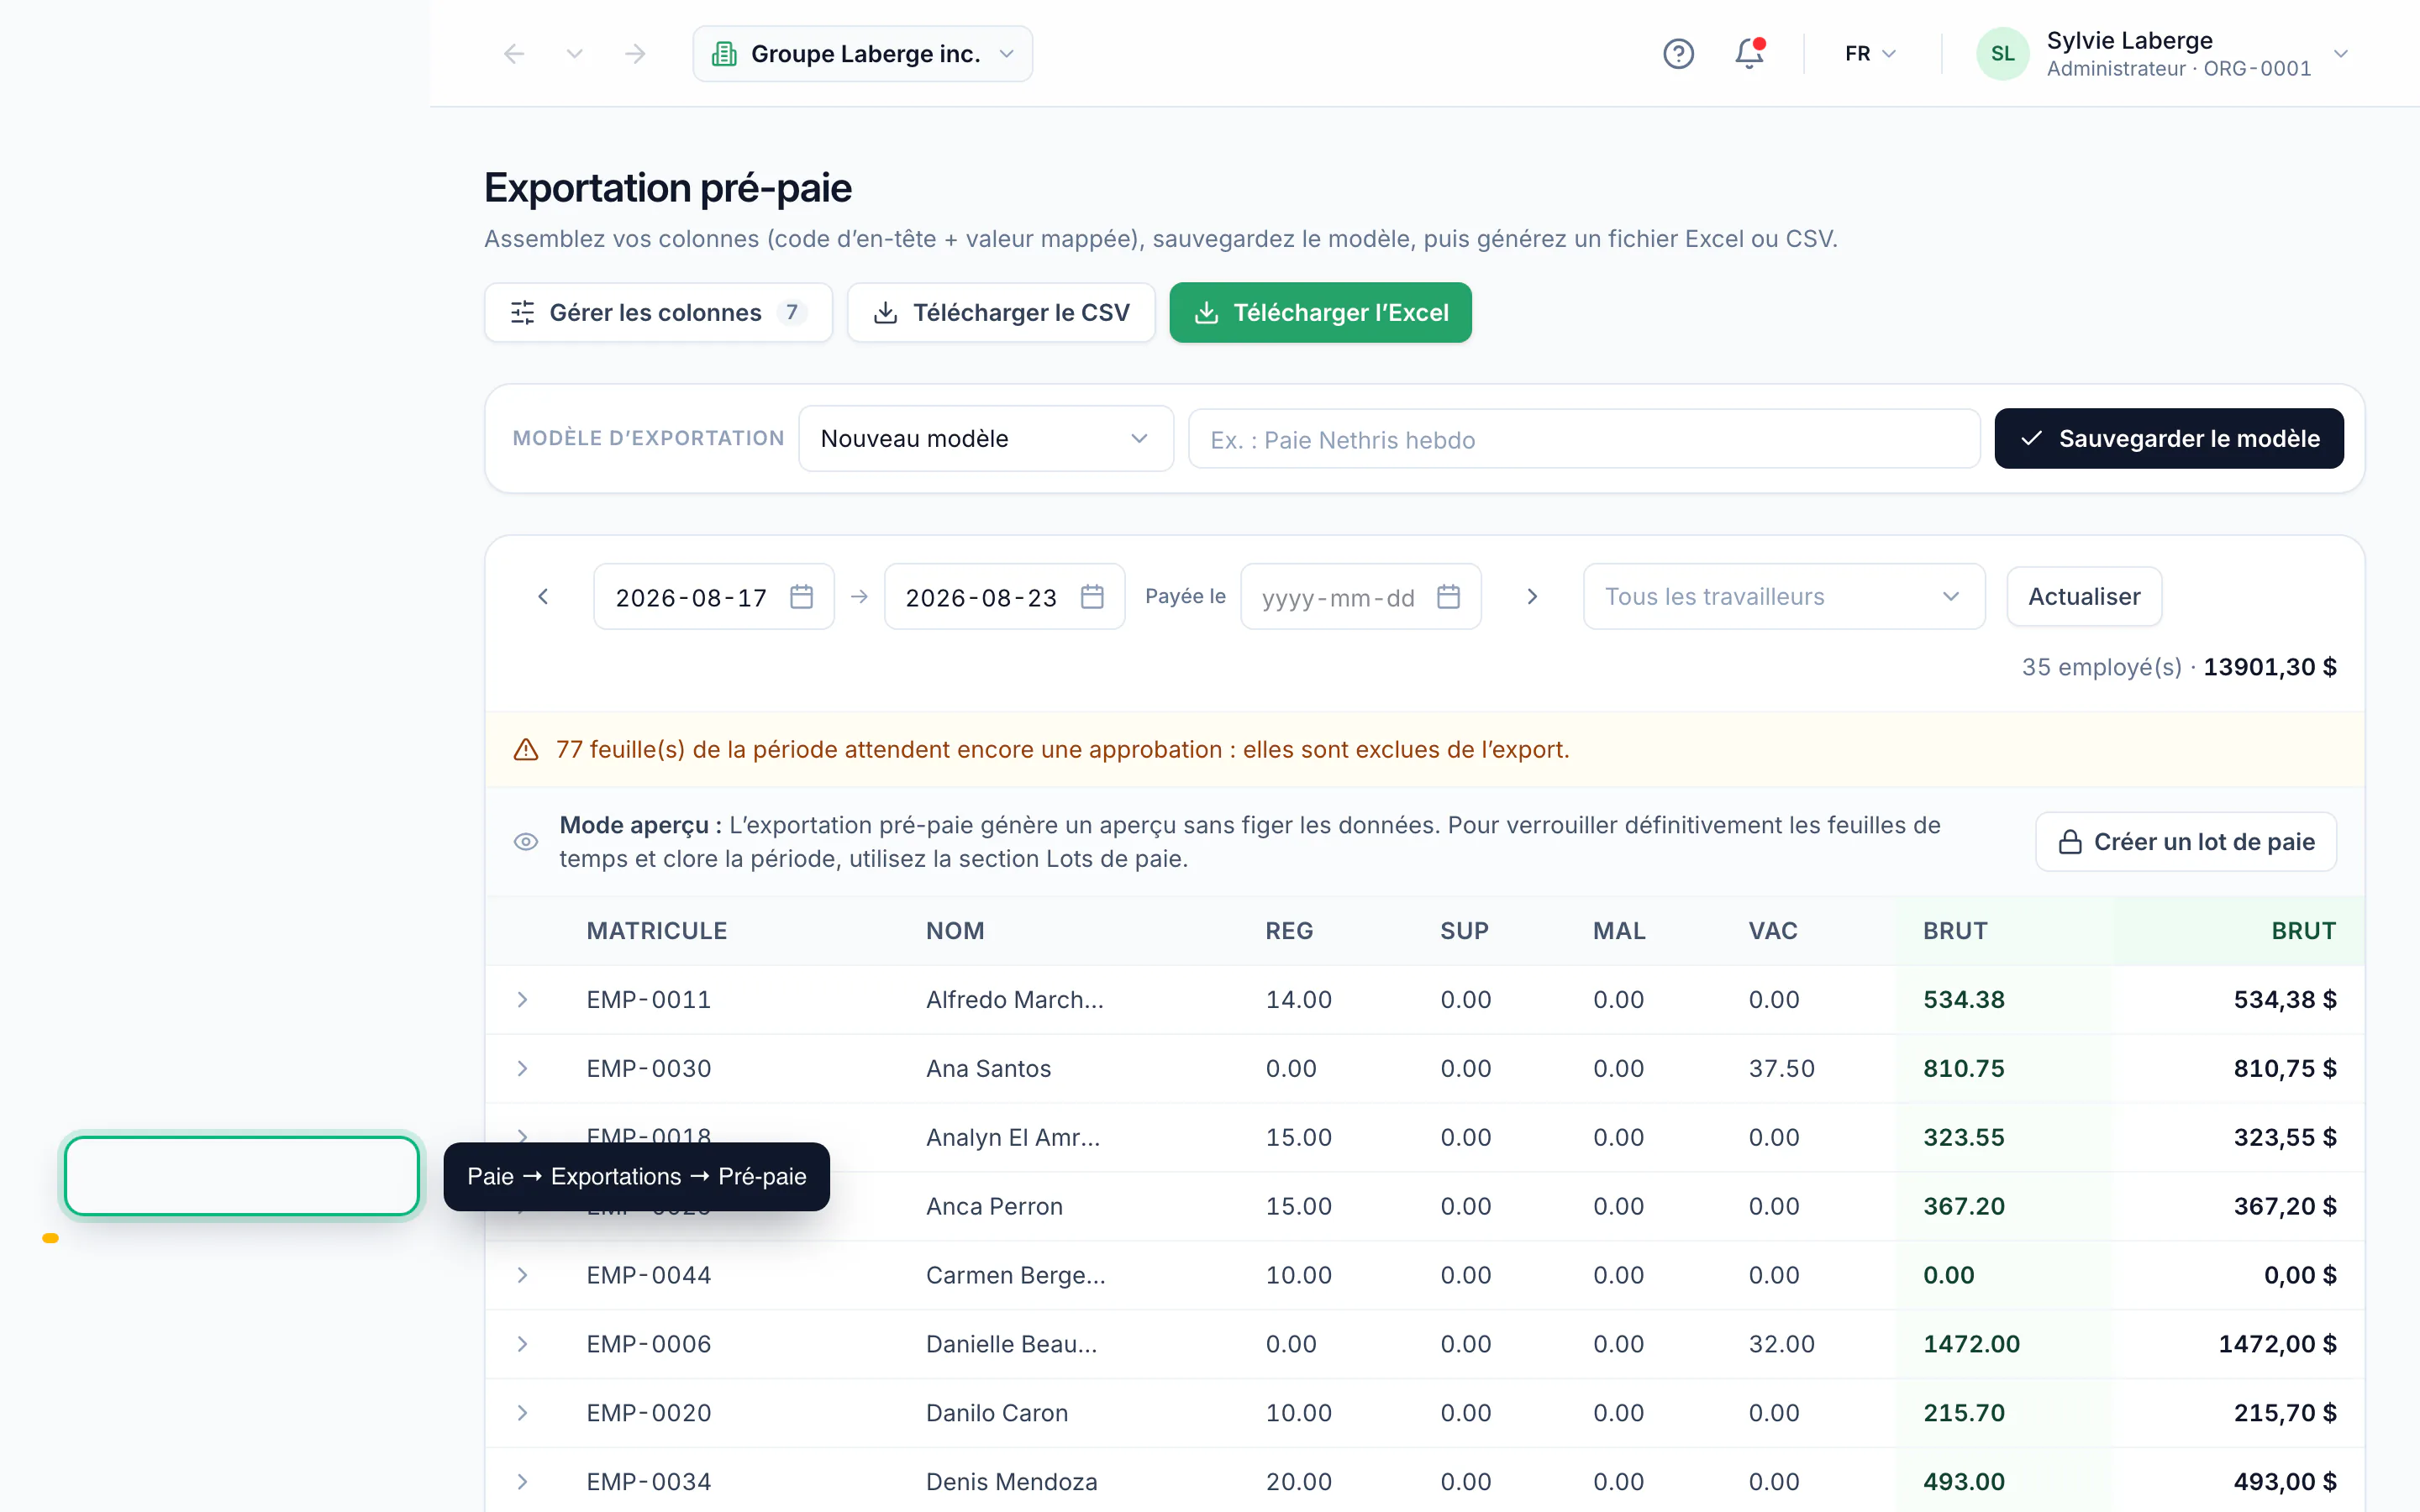Image resolution: width=2420 pixels, height=1512 pixels.
Task: Open calendar icon for Payée le date
Action: click(x=1448, y=597)
